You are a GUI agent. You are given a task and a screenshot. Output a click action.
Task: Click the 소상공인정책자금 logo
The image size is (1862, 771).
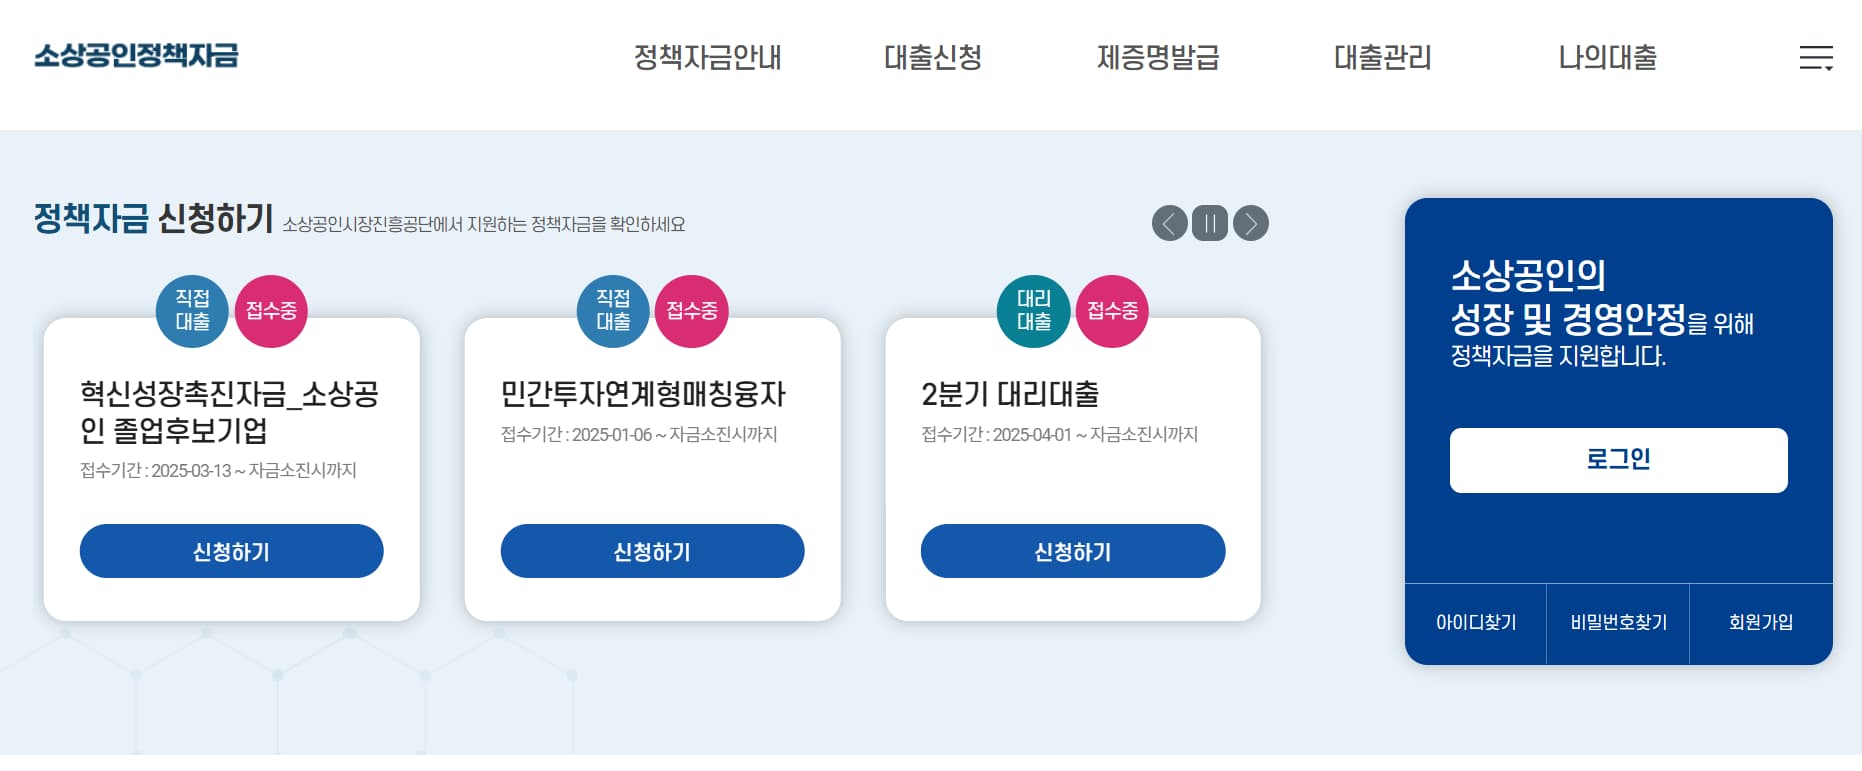[x=140, y=57]
